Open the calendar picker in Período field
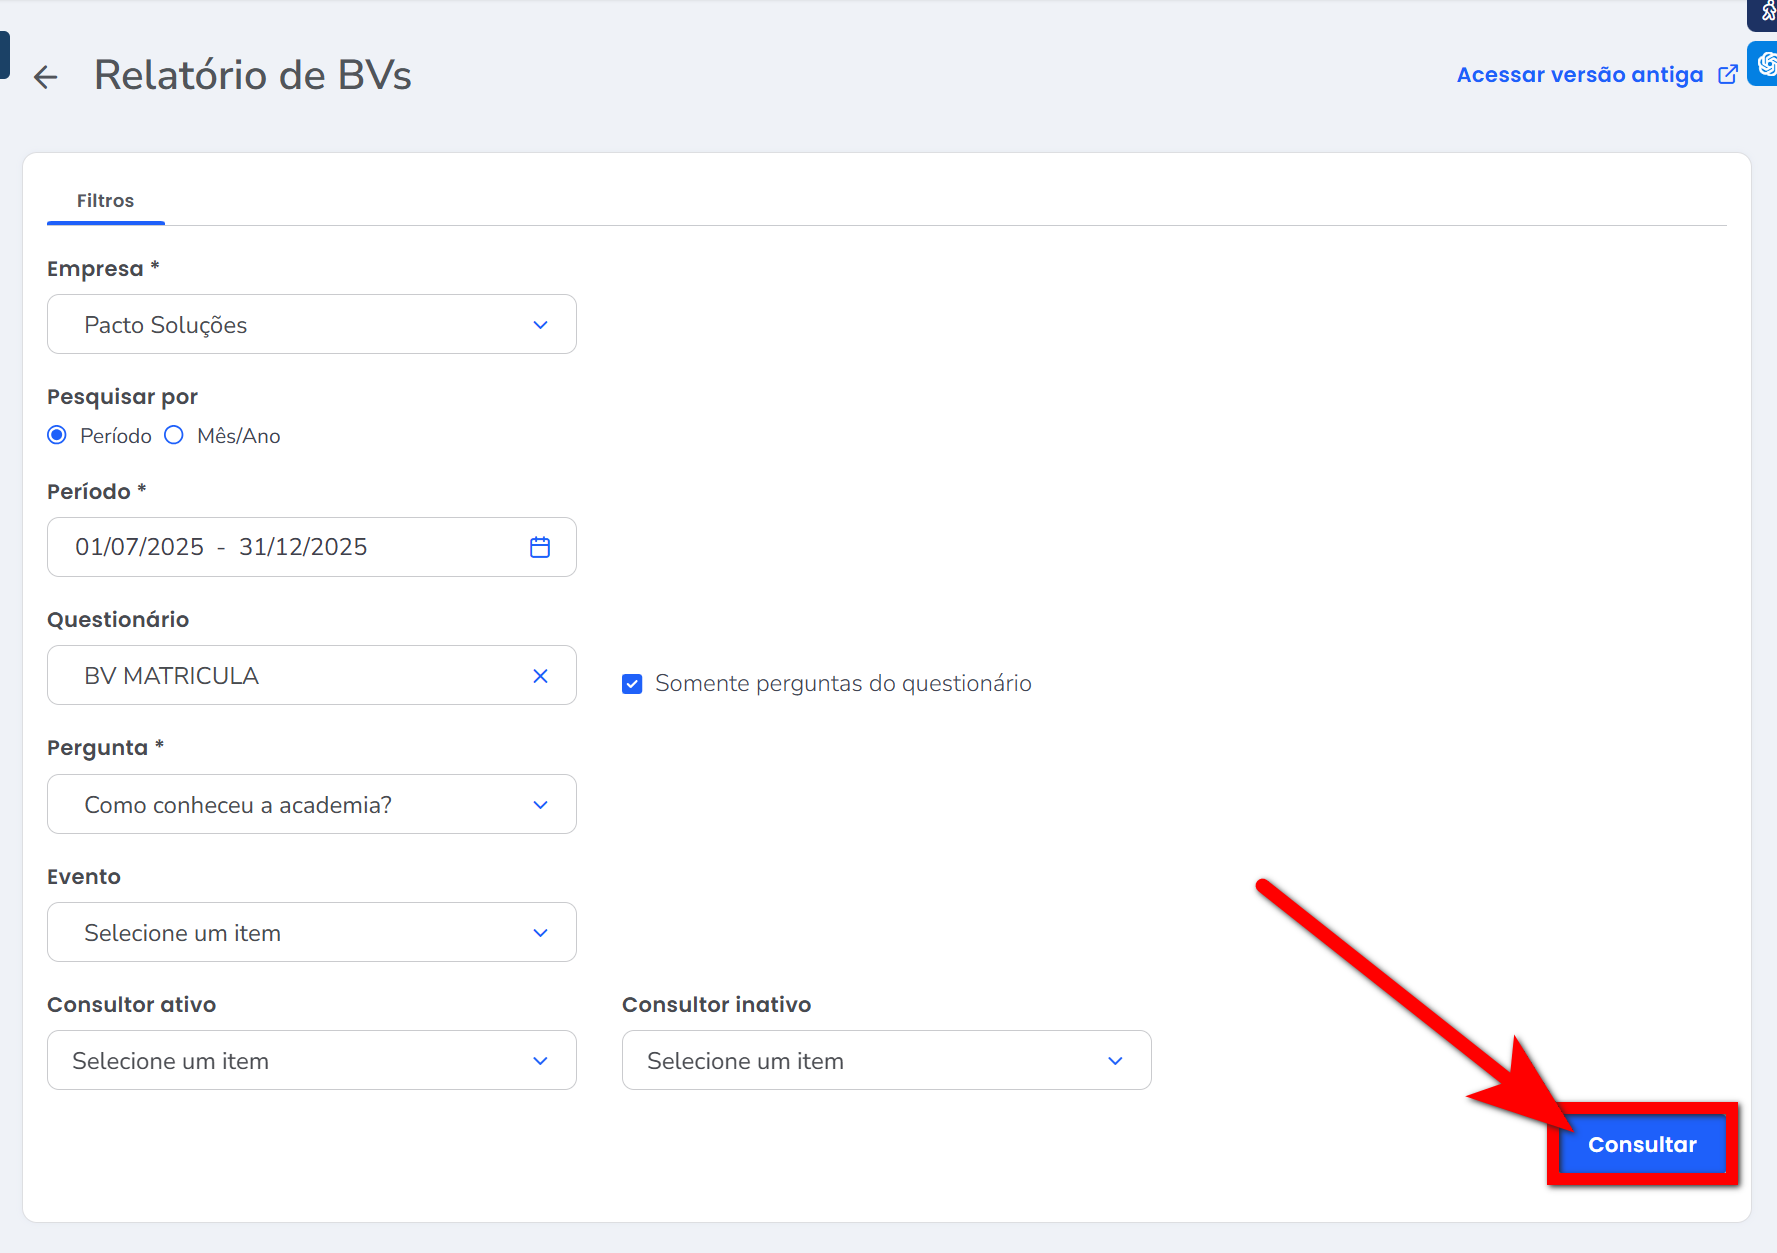The width and height of the screenshot is (1777, 1253). [x=540, y=547]
